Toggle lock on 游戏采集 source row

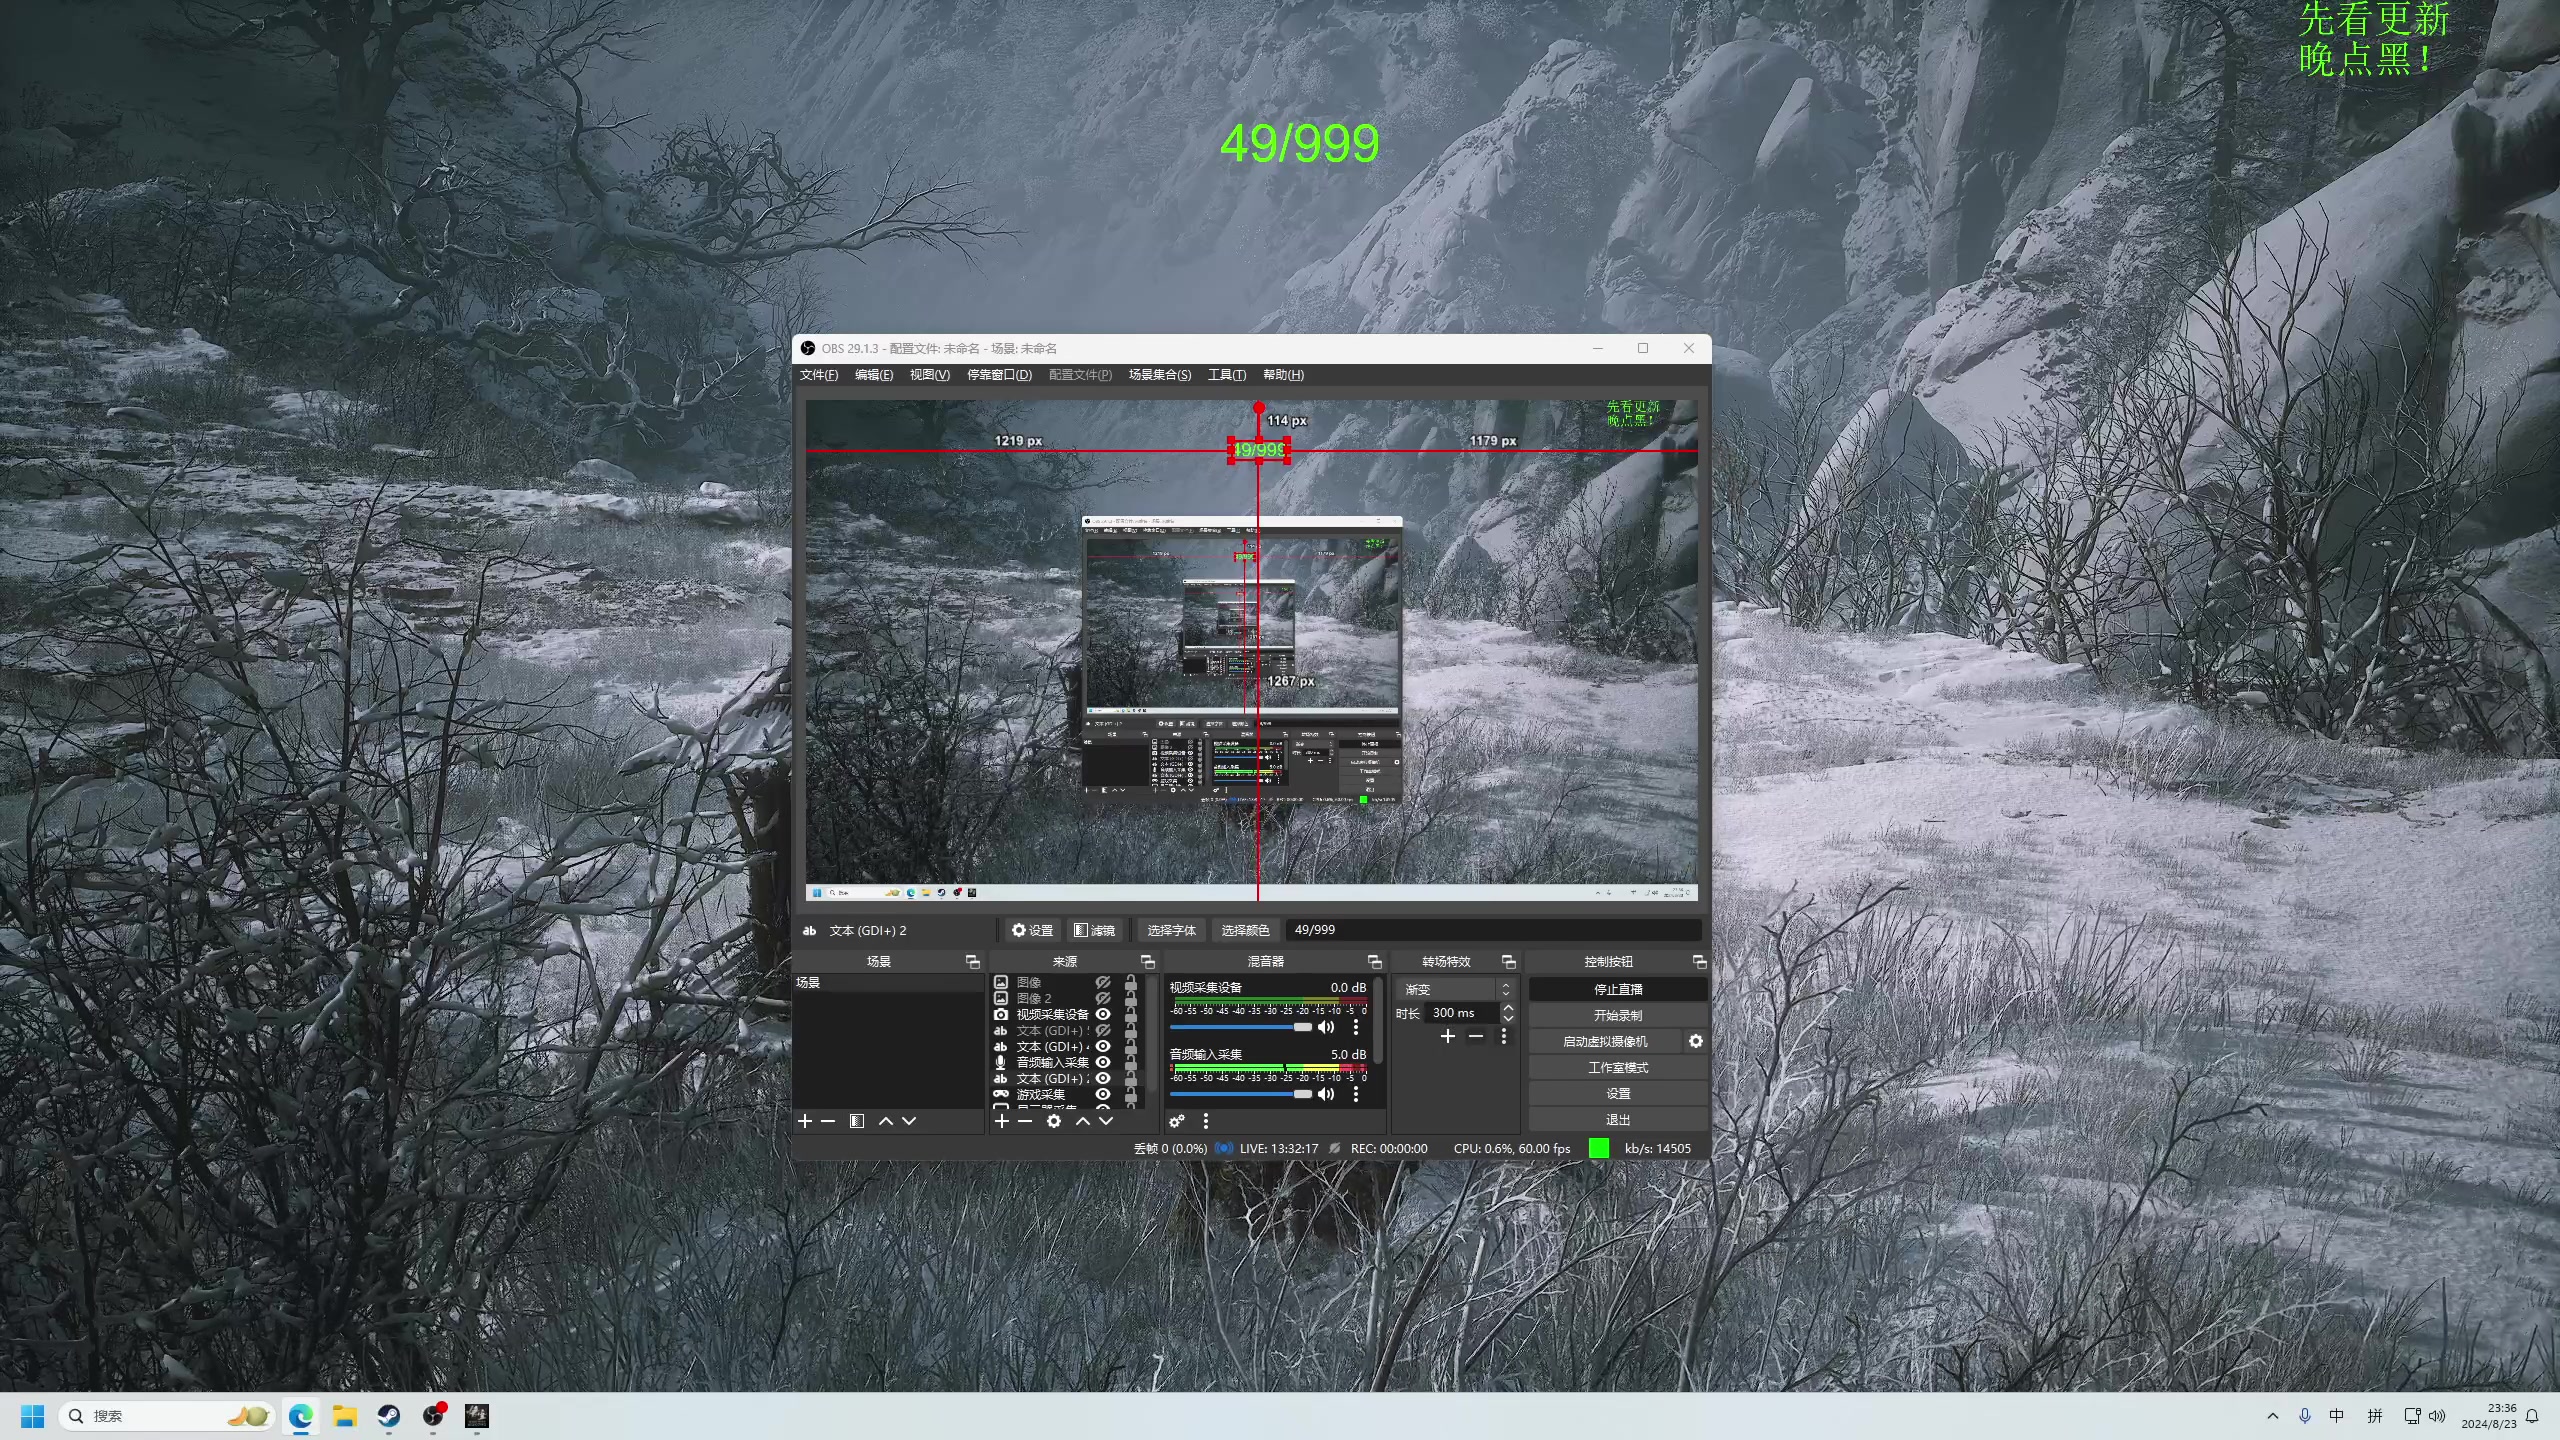(1131, 1094)
